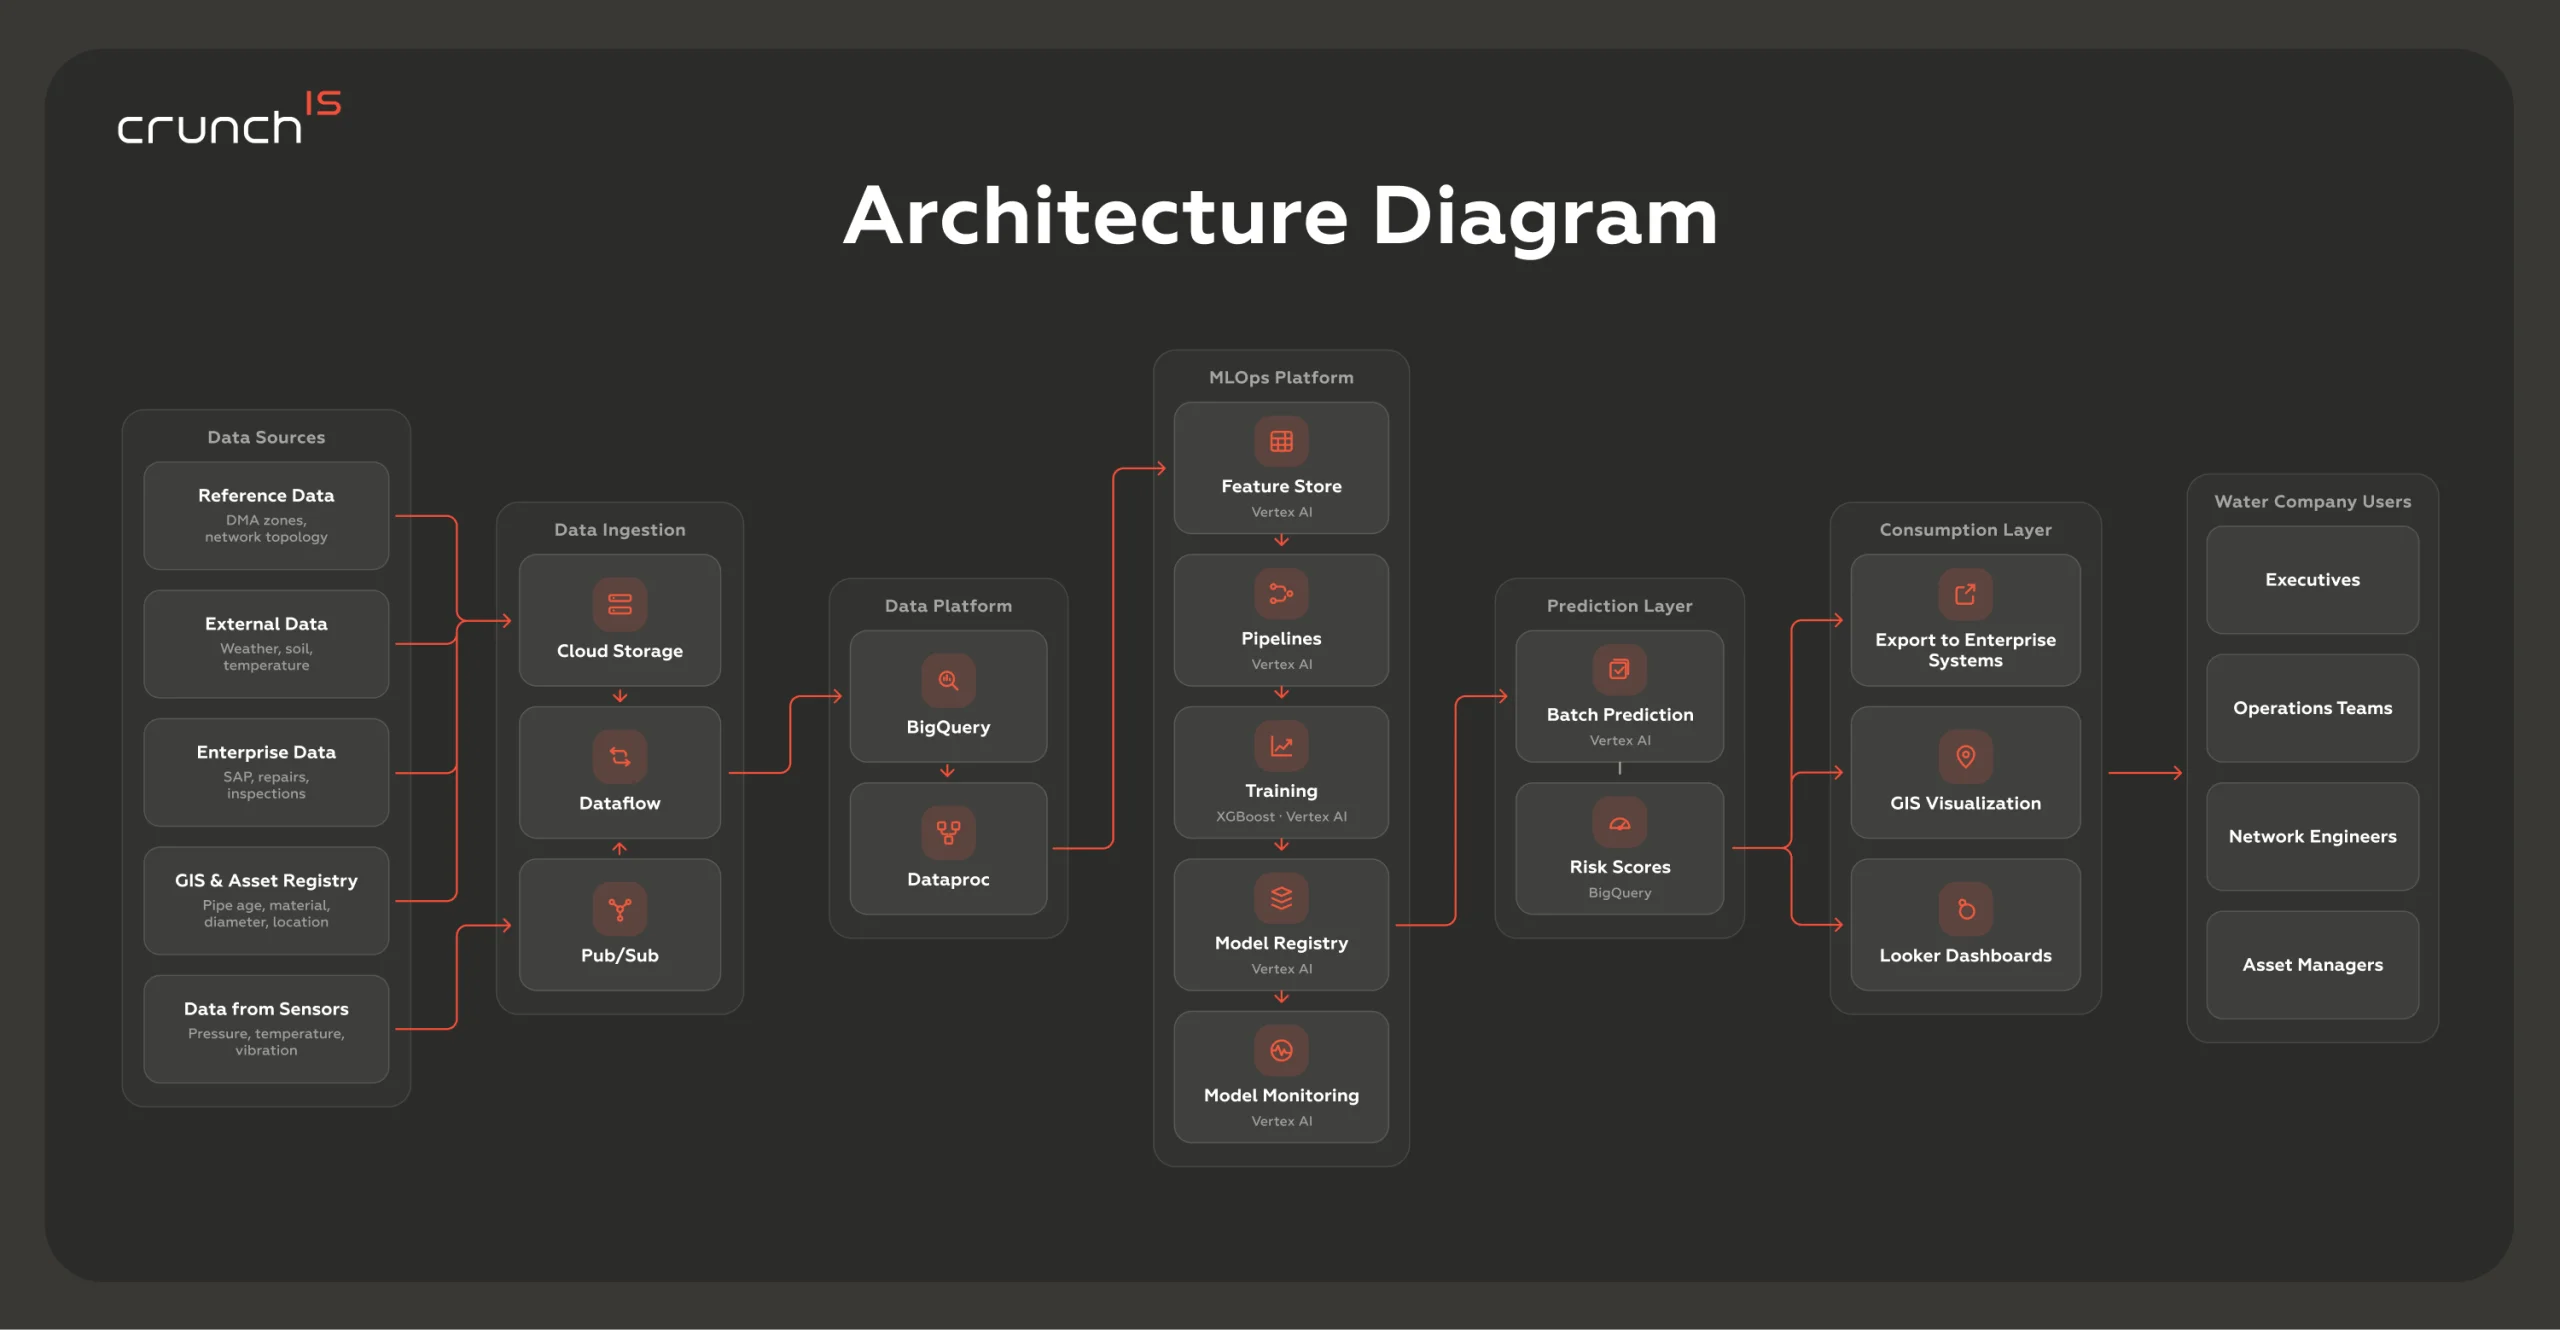This screenshot has width=2560, height=1330.
Task: Click 'SAP, repairs, inspections' text
Action: (266, 785)
